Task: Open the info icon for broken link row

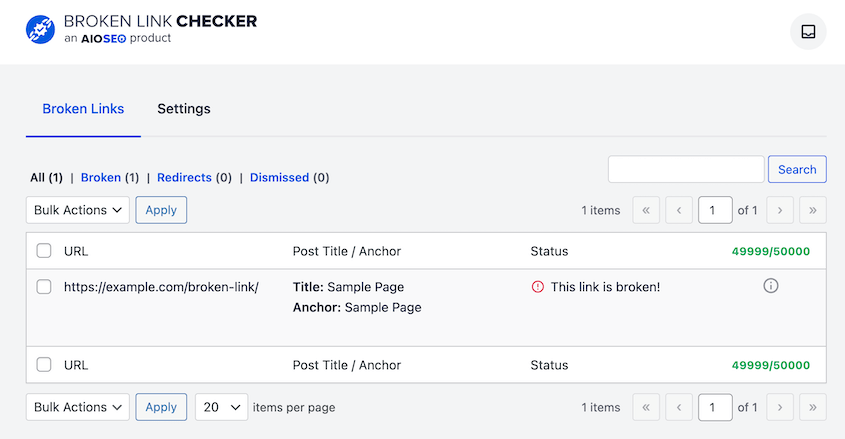Action: click(x=771, y=285)
